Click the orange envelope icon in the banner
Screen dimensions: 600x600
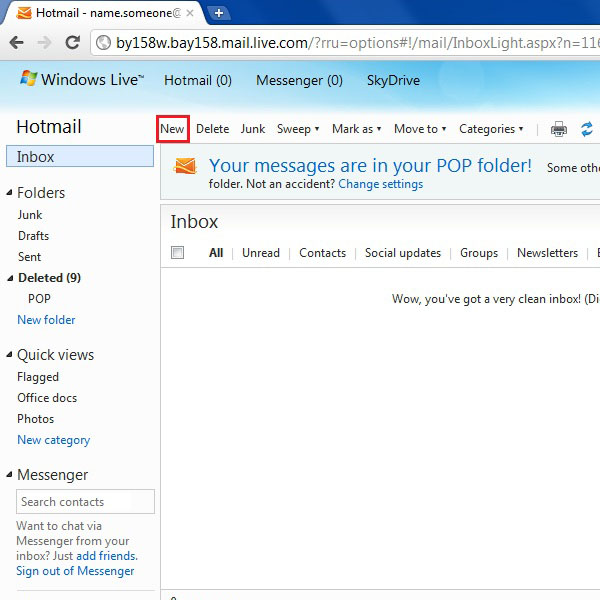click(184, 166)
